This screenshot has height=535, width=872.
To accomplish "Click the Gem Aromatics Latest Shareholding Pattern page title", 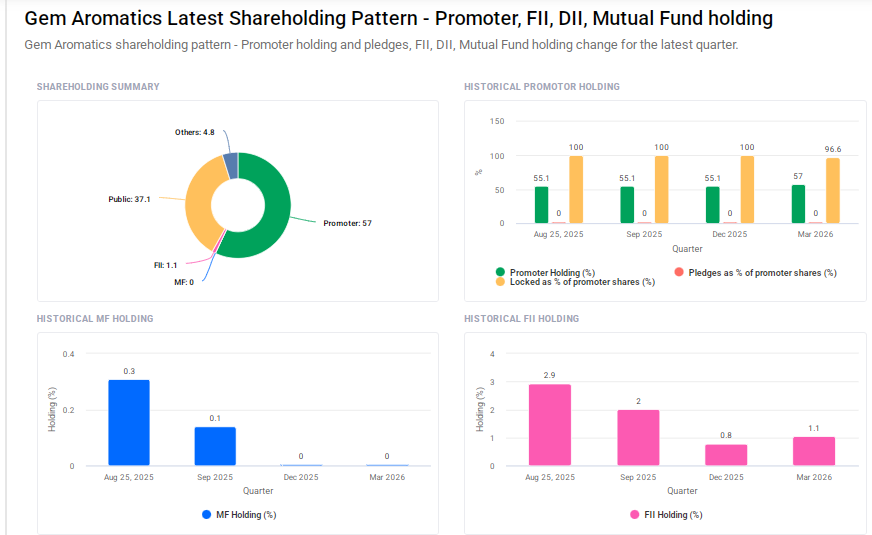I will (x=399, y=18).
